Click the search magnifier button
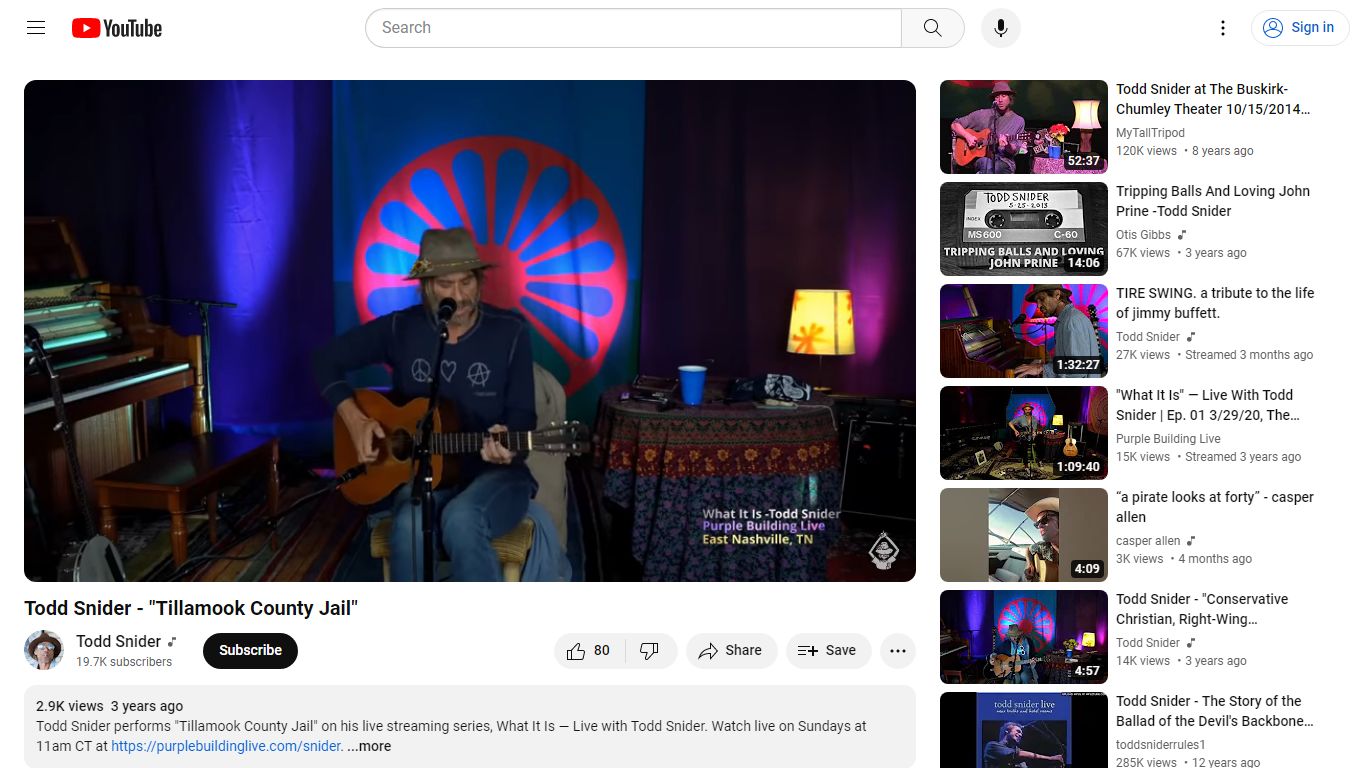 932,28
